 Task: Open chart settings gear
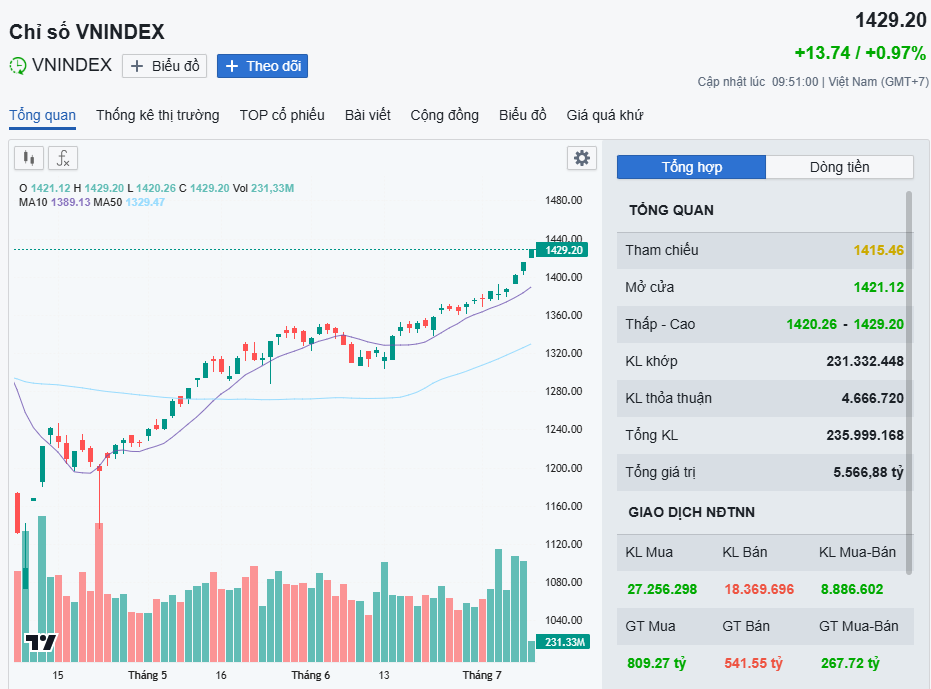coord(582,158)
